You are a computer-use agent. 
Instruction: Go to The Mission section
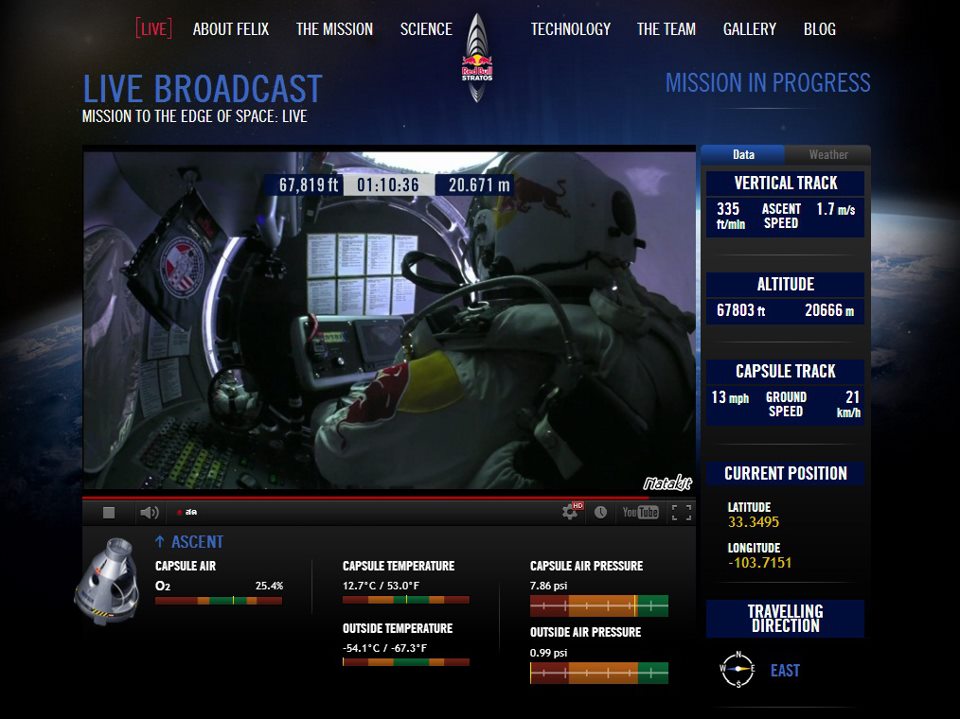click(x=334, y=29)
